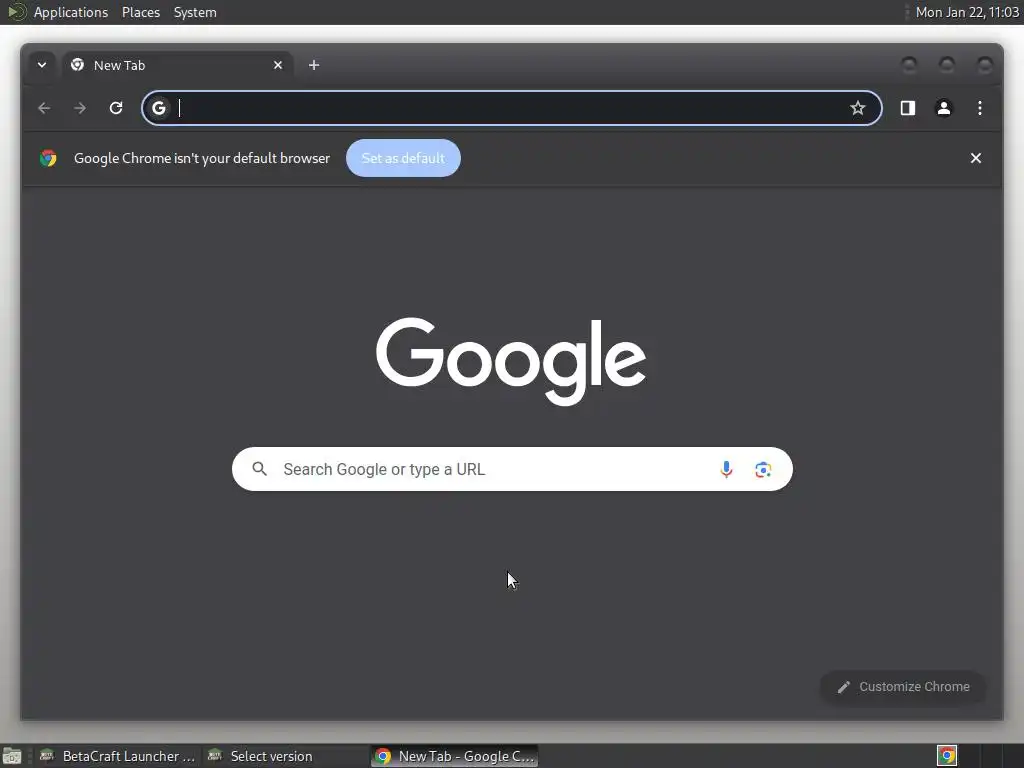Start voice search with microphone icon
The width and height of the screenshot is (1024, 768).
coord(726,469)
